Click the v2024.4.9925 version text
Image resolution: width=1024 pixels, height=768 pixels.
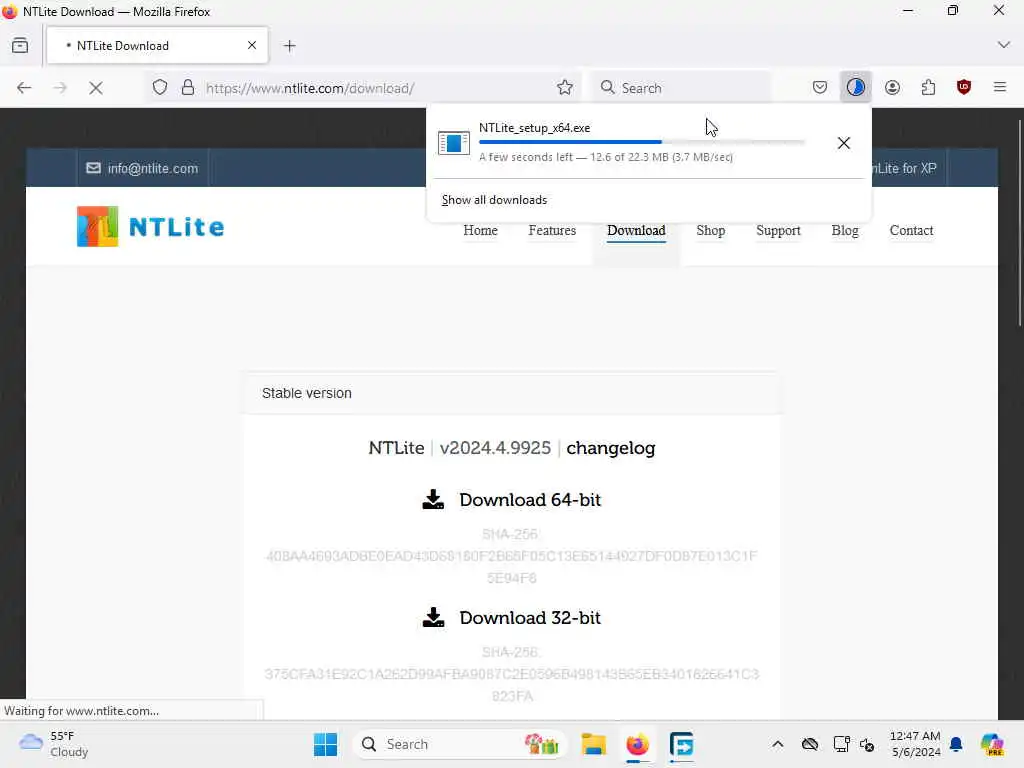[495, 448]
